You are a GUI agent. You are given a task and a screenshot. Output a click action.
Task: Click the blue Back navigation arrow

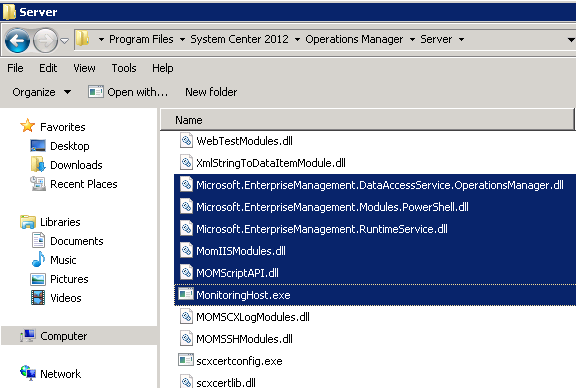pyautogui.click(x=17, y=40)
